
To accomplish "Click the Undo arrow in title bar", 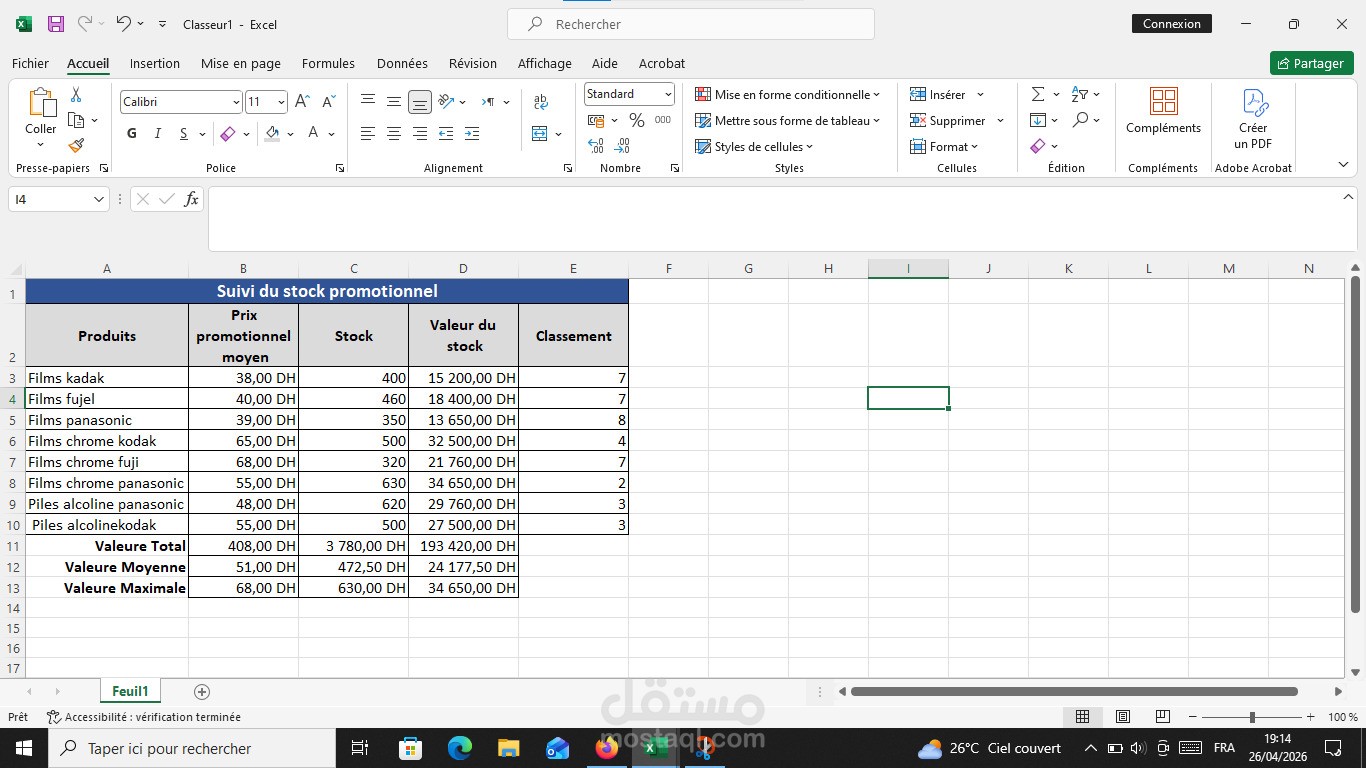I will pyautogui.click(x=122, y=23).
